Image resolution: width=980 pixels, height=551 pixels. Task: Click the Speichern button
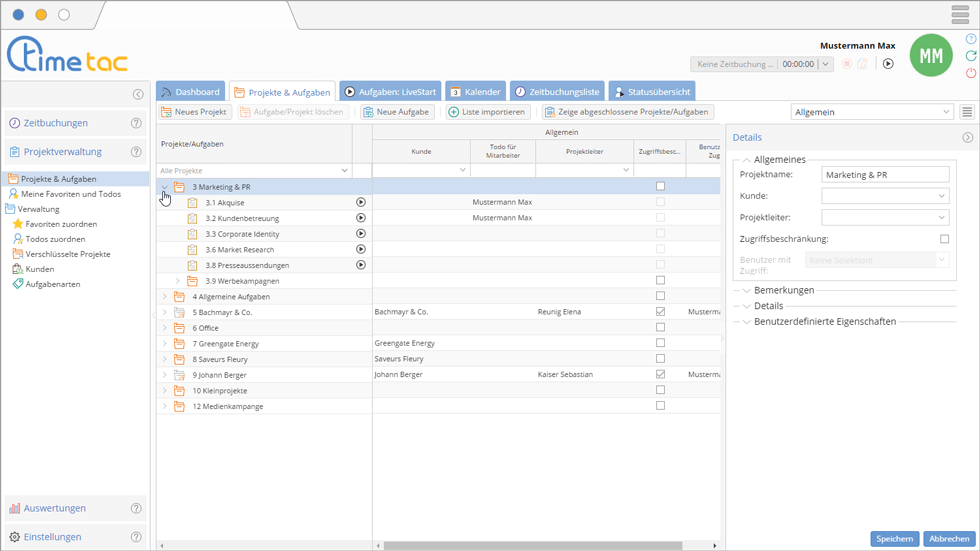click(894, 539)
